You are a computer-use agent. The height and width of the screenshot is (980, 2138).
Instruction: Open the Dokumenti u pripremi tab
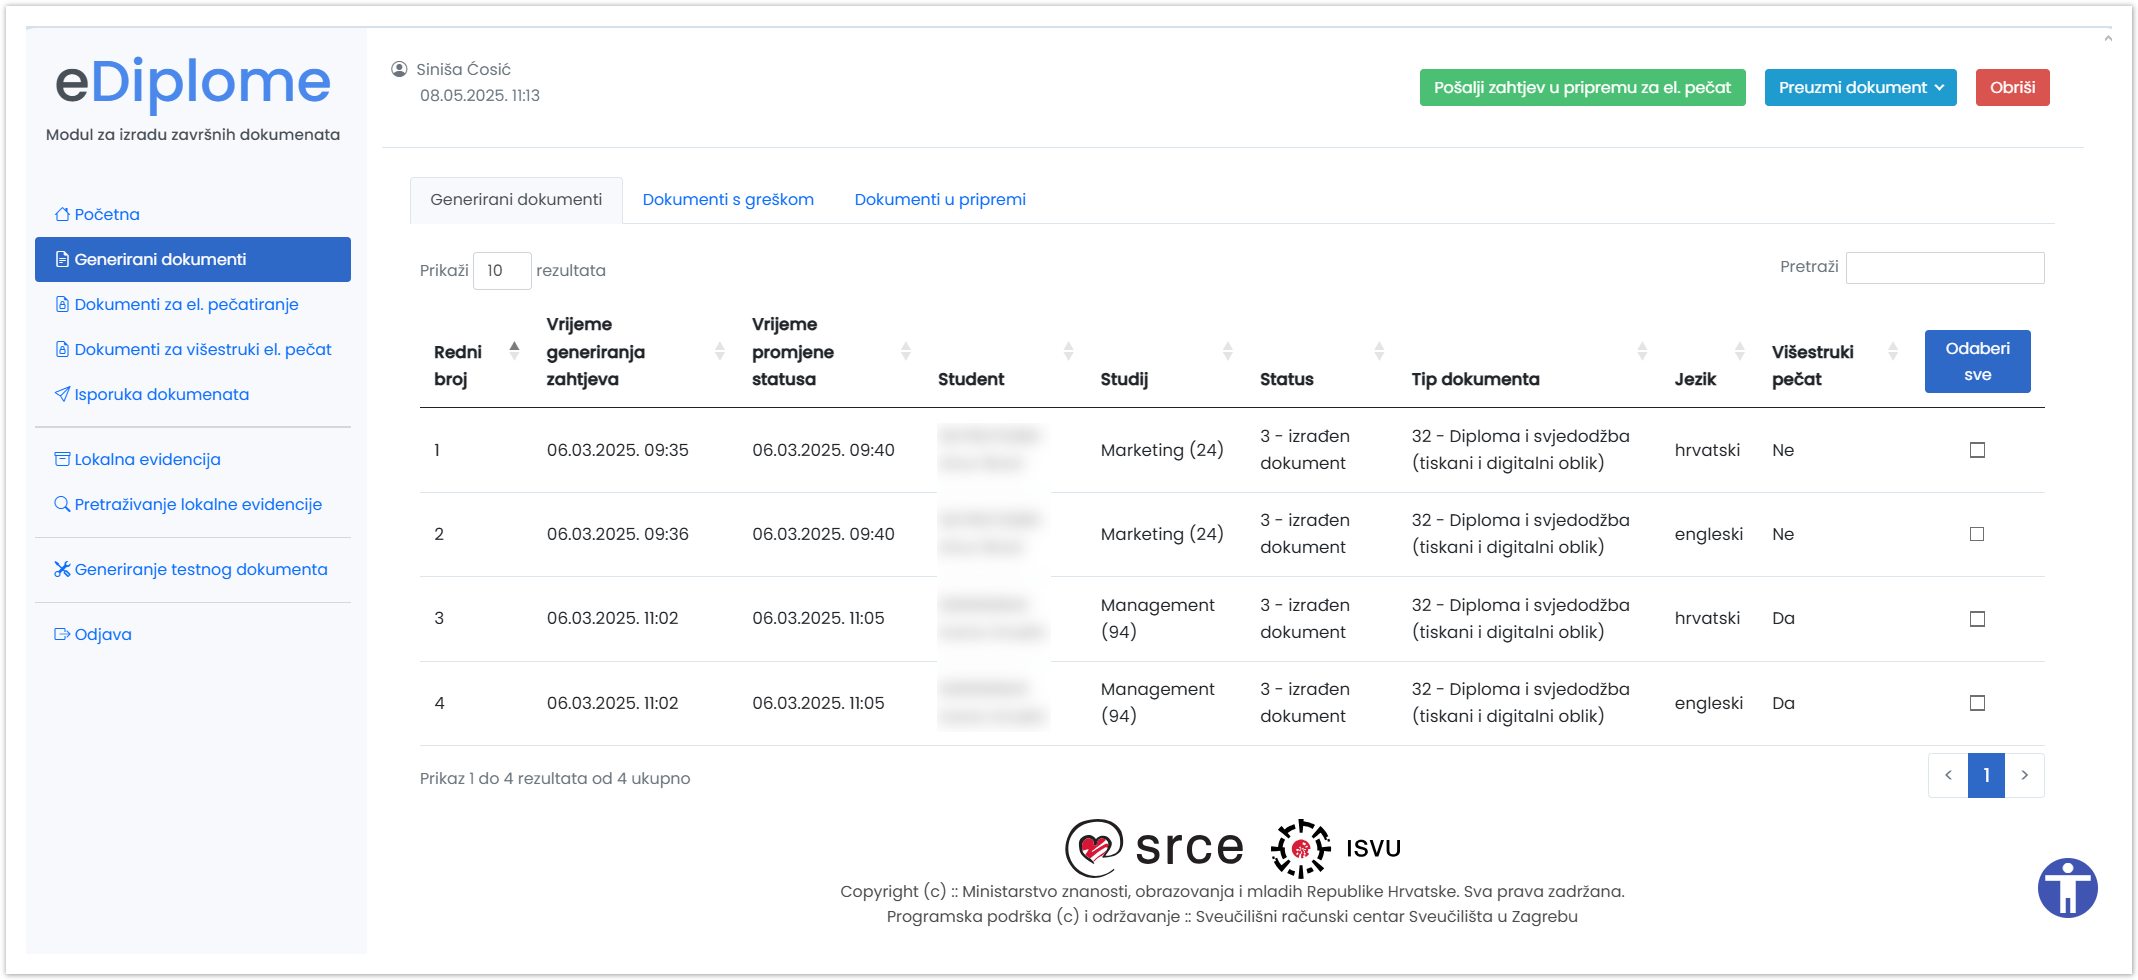tap(940, 200)
